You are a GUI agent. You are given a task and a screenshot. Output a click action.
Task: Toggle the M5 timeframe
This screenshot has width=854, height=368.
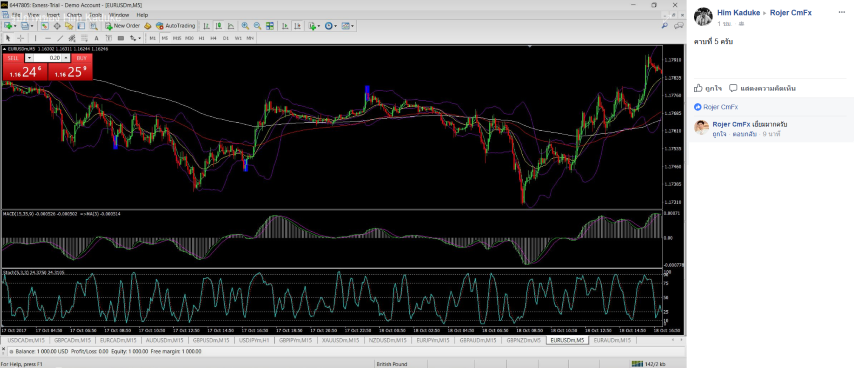point(164,38)
